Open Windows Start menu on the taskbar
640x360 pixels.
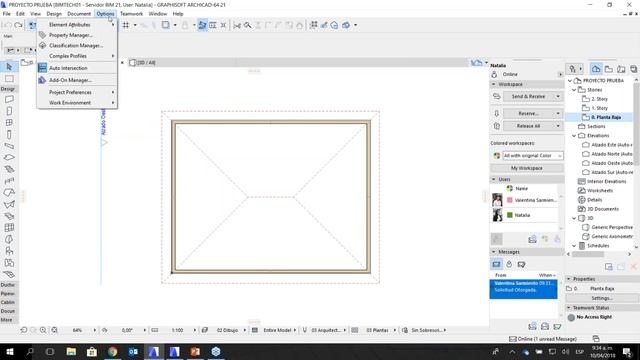click(9, 351)
